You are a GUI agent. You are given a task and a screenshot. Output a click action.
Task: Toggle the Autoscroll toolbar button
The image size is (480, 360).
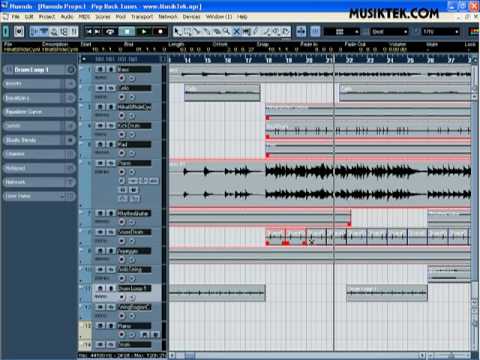point(301,32)
